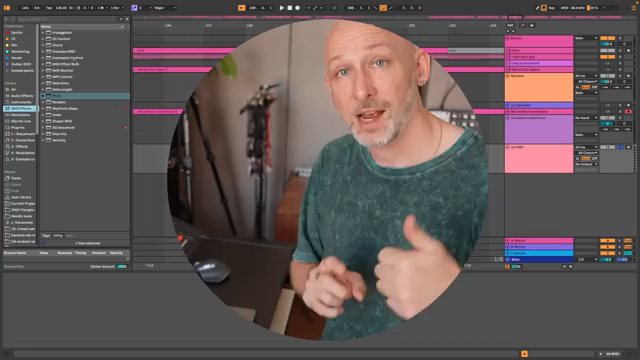Toggle the computer MIDI keyboard icon
This screenshot has height=360, width=640.
544,8
